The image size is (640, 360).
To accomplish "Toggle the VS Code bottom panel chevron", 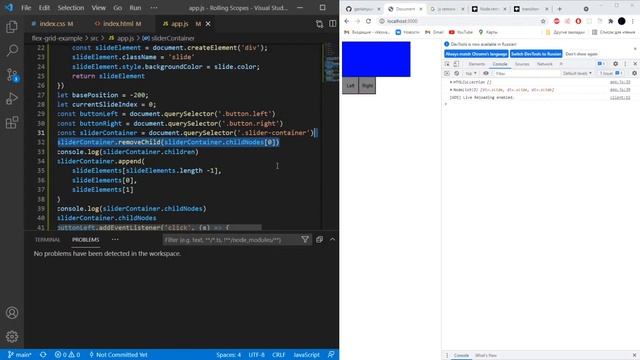I will 333,240.
